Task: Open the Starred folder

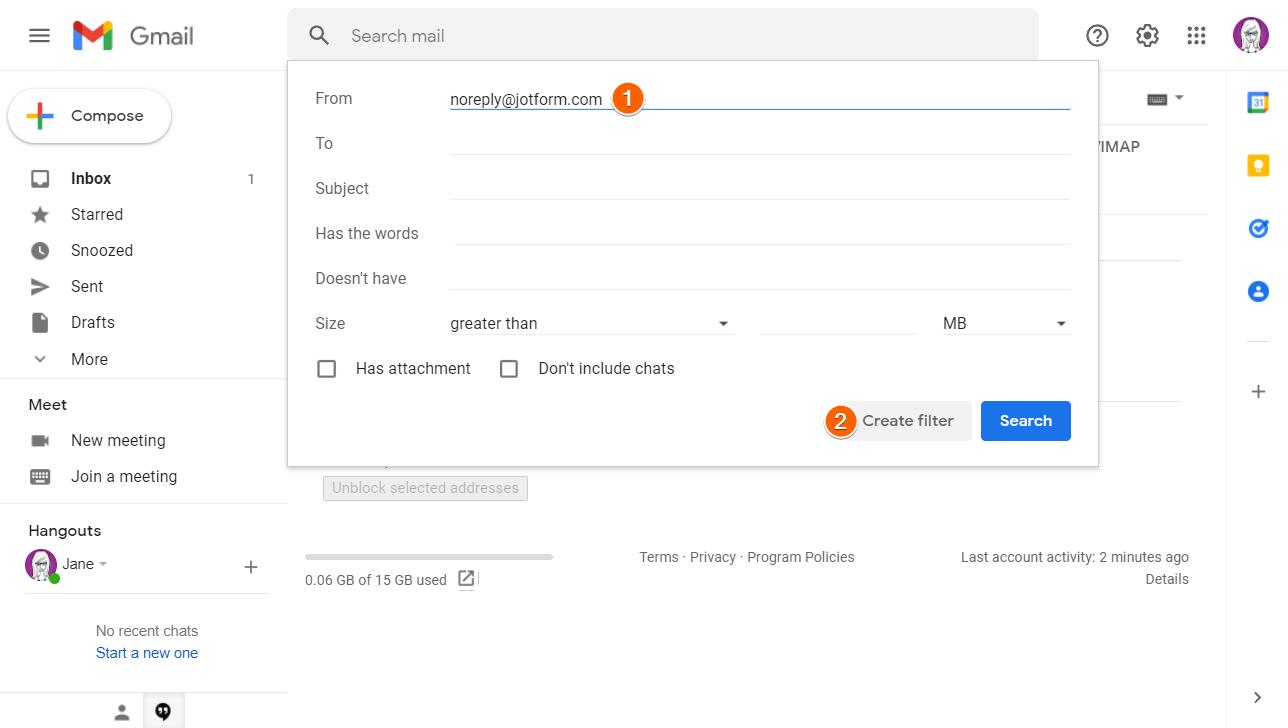Action: point(96,215)
